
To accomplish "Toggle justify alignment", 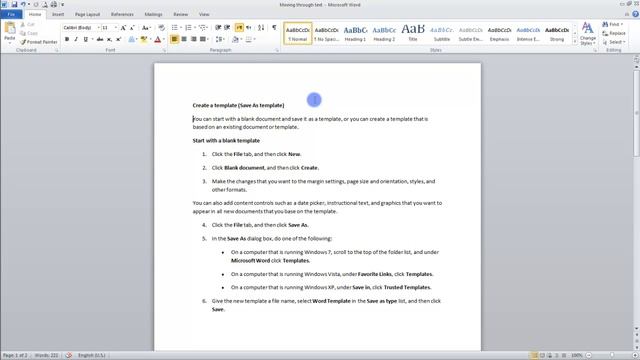I will point(202,39).
